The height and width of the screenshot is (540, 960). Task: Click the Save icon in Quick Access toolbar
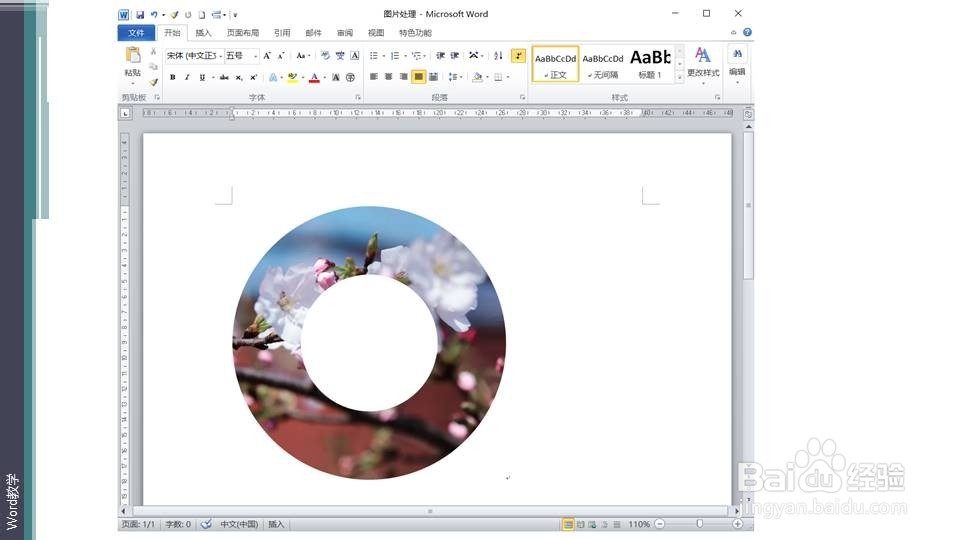click(x=140, y=14)
